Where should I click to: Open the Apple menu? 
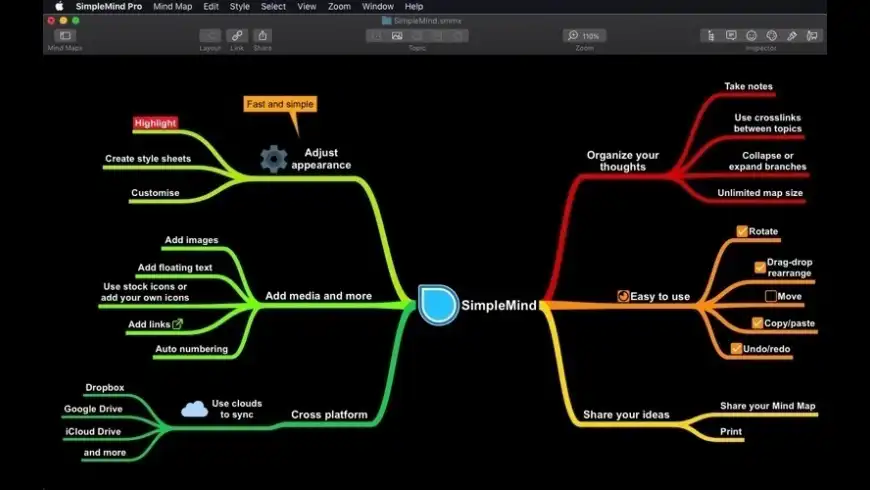pyautogui.click(x=59, y=7)
